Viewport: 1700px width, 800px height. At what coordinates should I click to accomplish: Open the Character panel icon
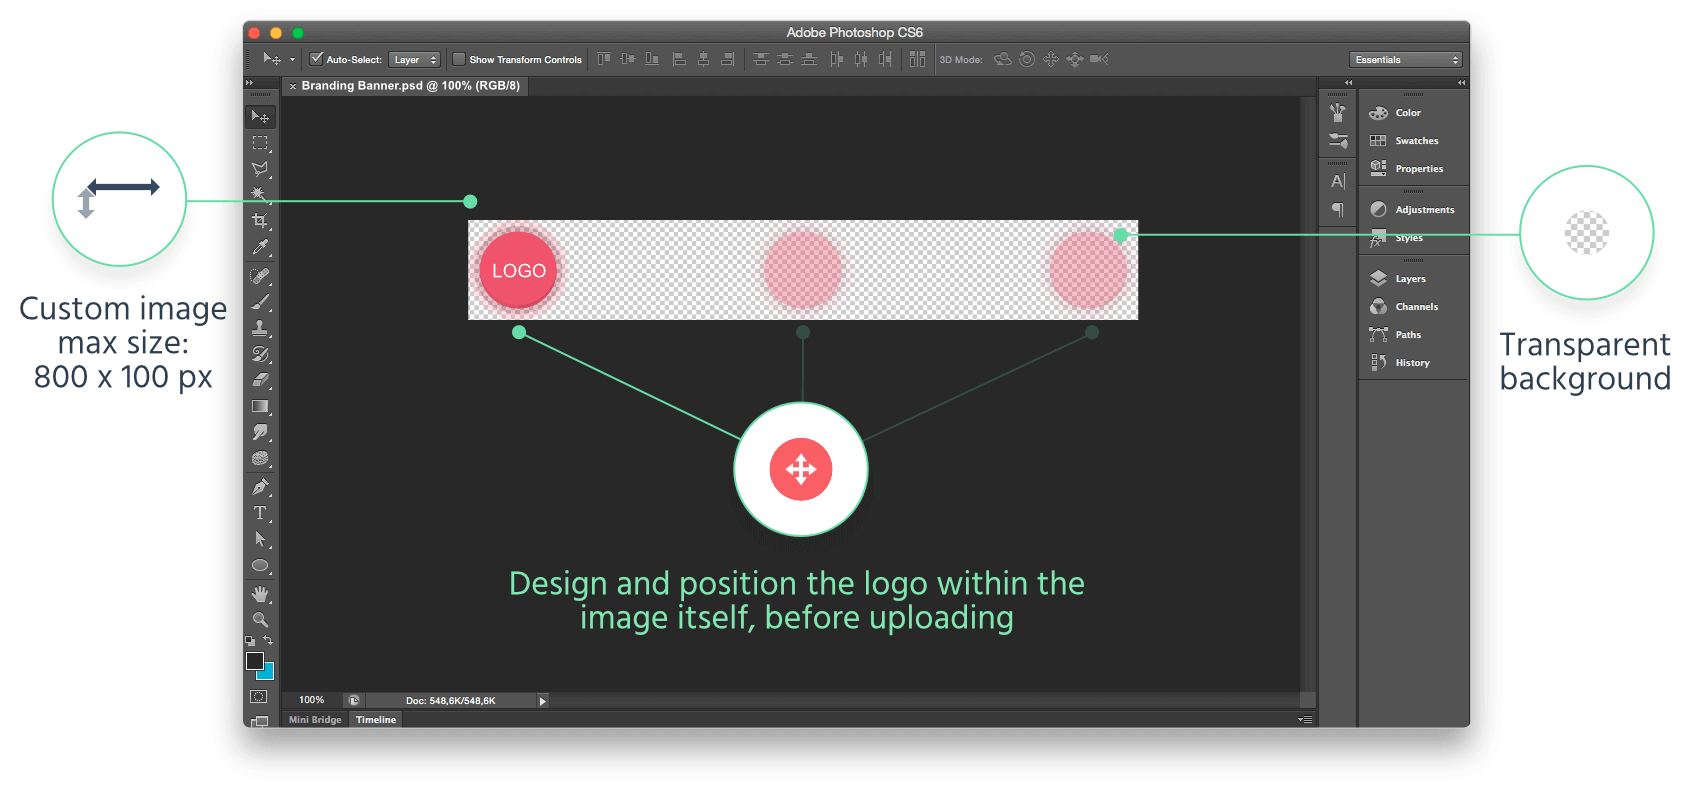click(1338, 181)
